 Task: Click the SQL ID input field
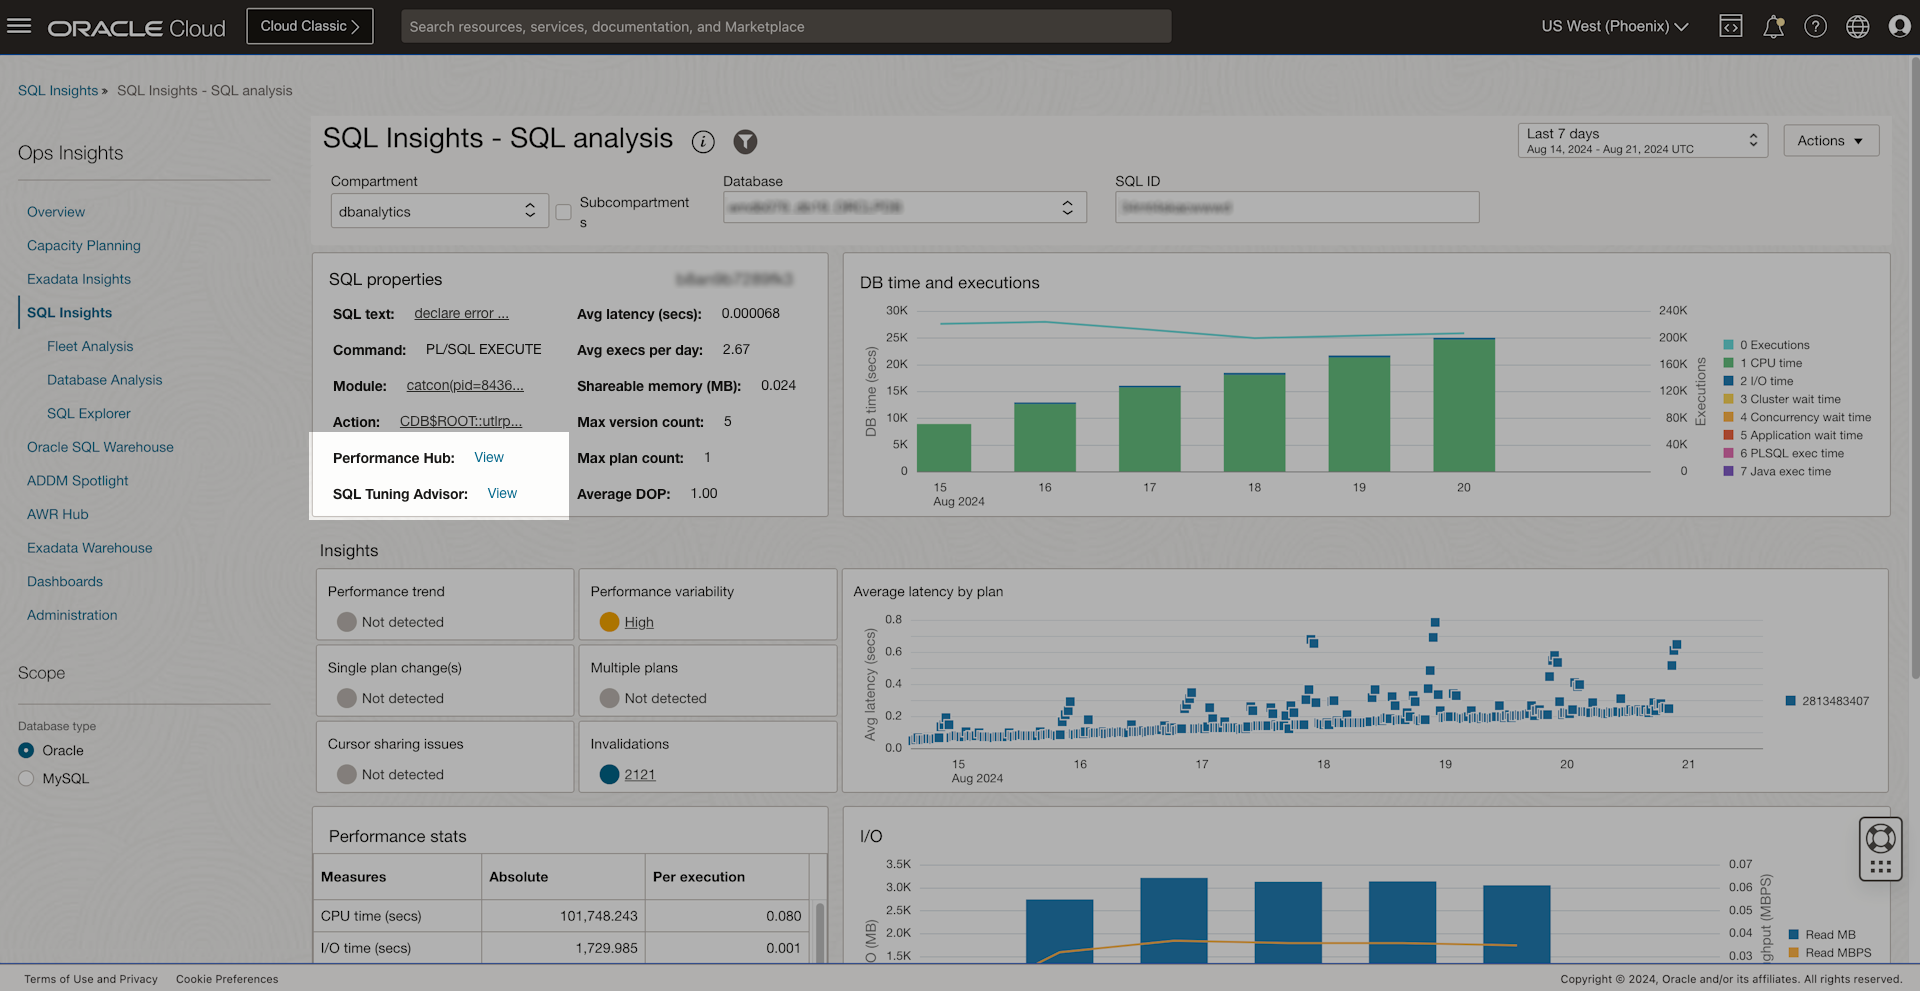pyautogui.click(x=1296, y=207)
